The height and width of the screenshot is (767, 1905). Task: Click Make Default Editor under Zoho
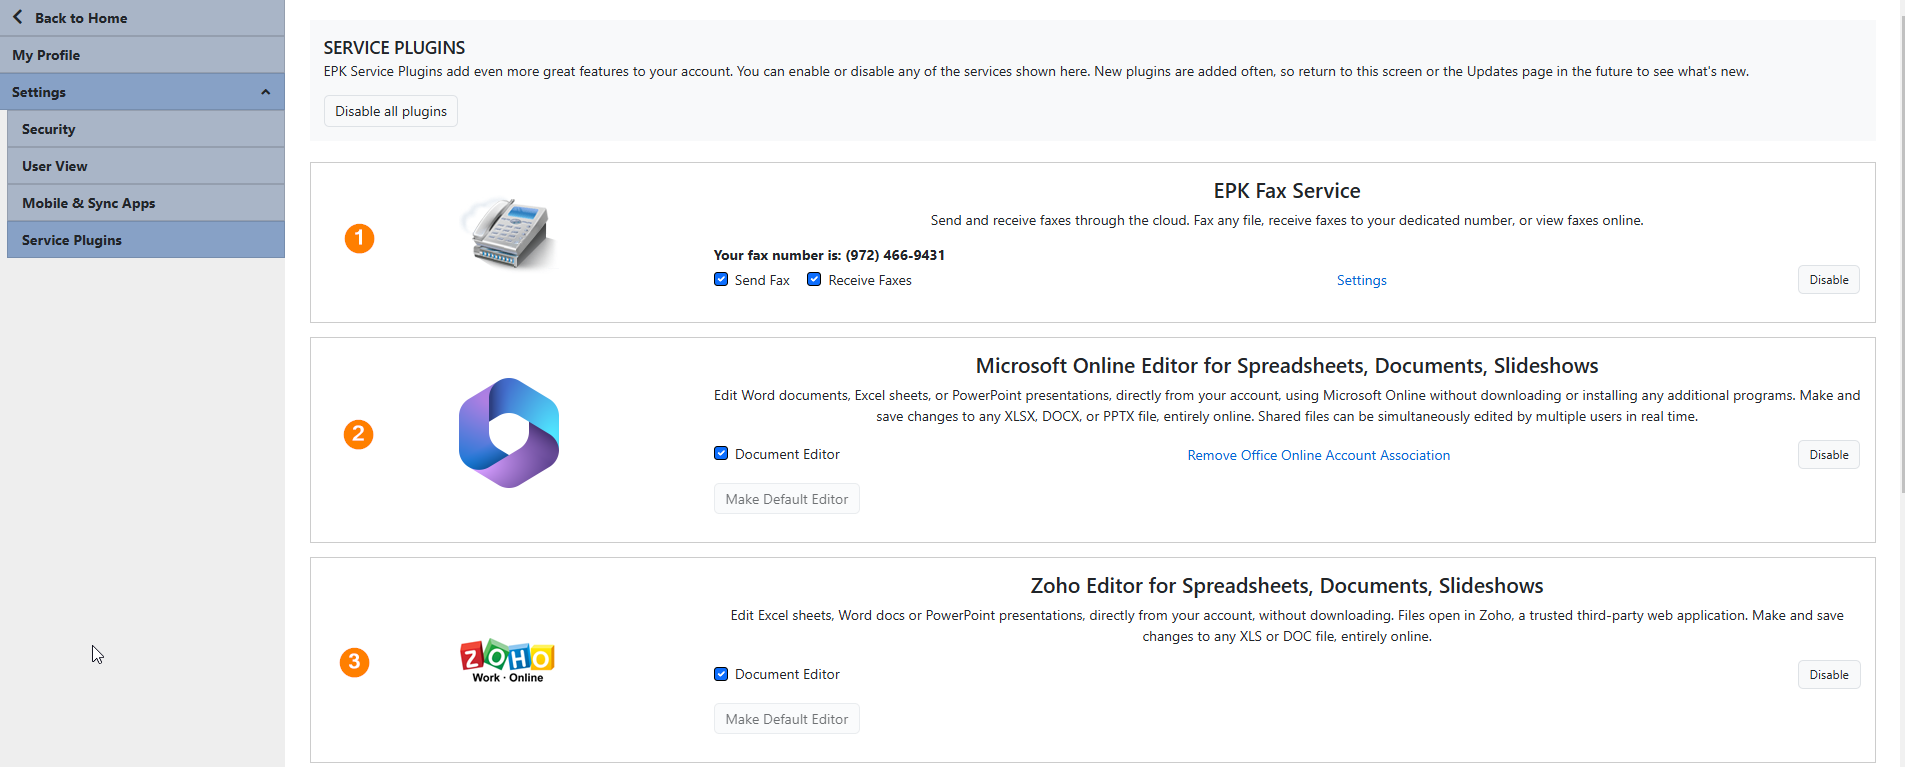pos(787,719)
